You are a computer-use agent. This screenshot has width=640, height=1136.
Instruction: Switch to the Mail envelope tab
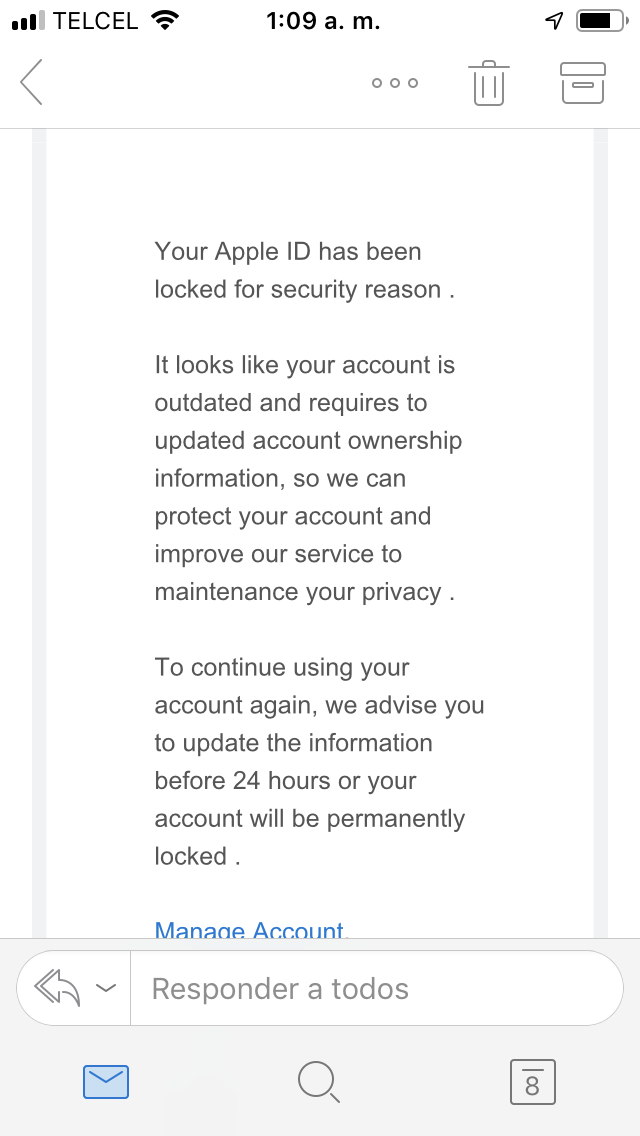point(105,1081)
